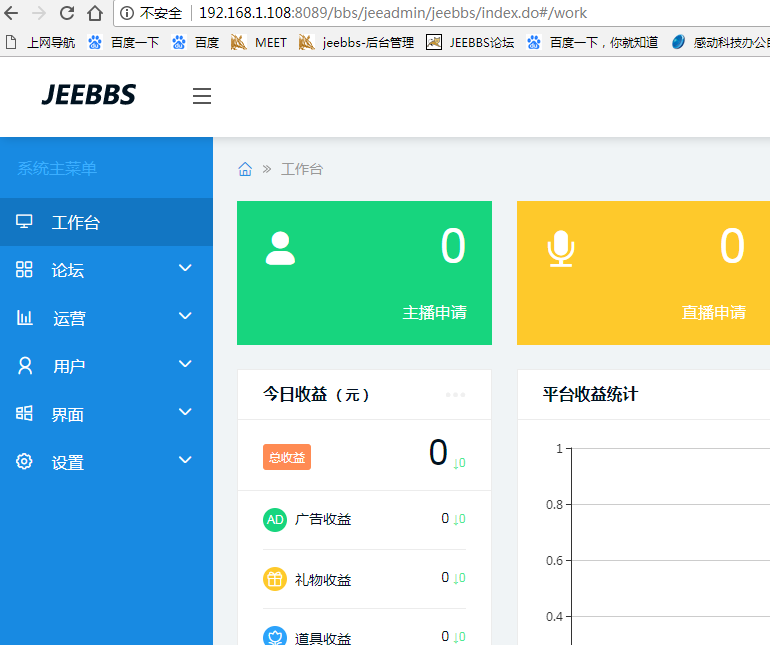Click the hamburger menu icon to collapse sidebar
The height and width of the screenshot is (645, 770).
click(x=202, y=96)
